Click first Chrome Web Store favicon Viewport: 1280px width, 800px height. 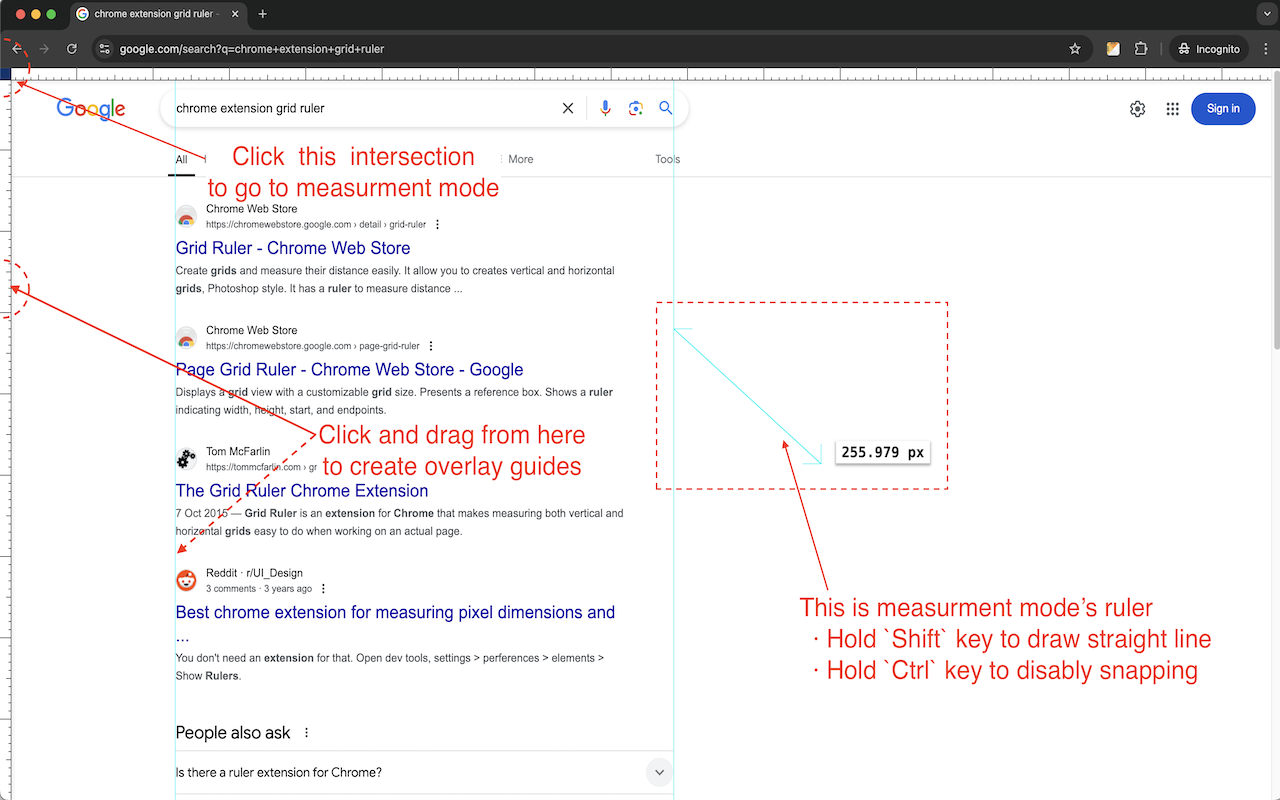coord(186,216)
